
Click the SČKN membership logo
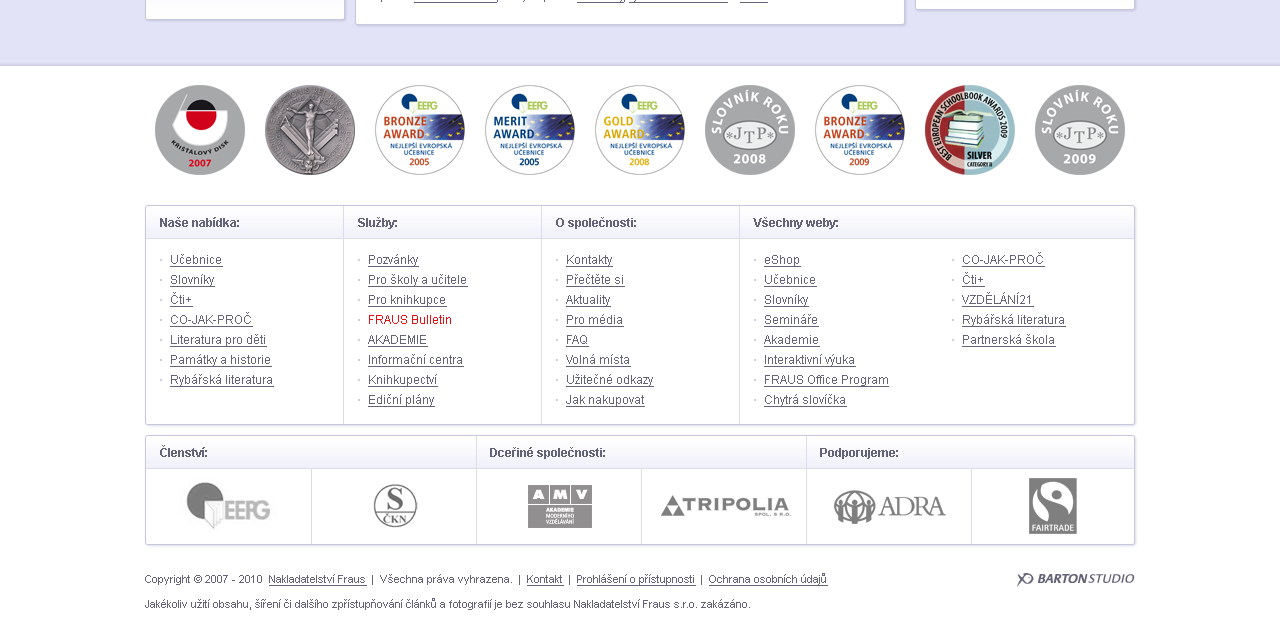tap(394, 506)
